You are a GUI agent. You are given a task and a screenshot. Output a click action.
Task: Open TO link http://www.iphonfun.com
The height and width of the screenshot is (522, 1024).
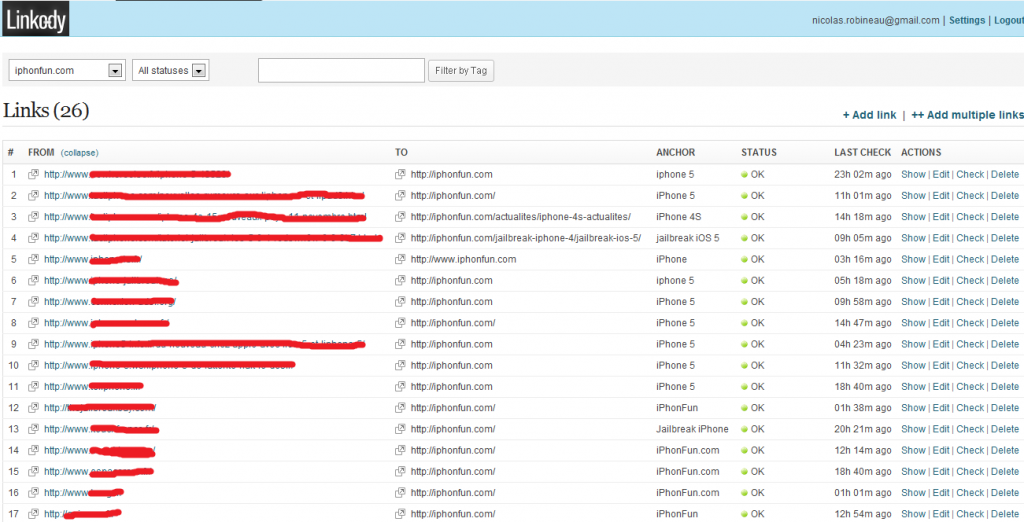[x=463, y=259]
